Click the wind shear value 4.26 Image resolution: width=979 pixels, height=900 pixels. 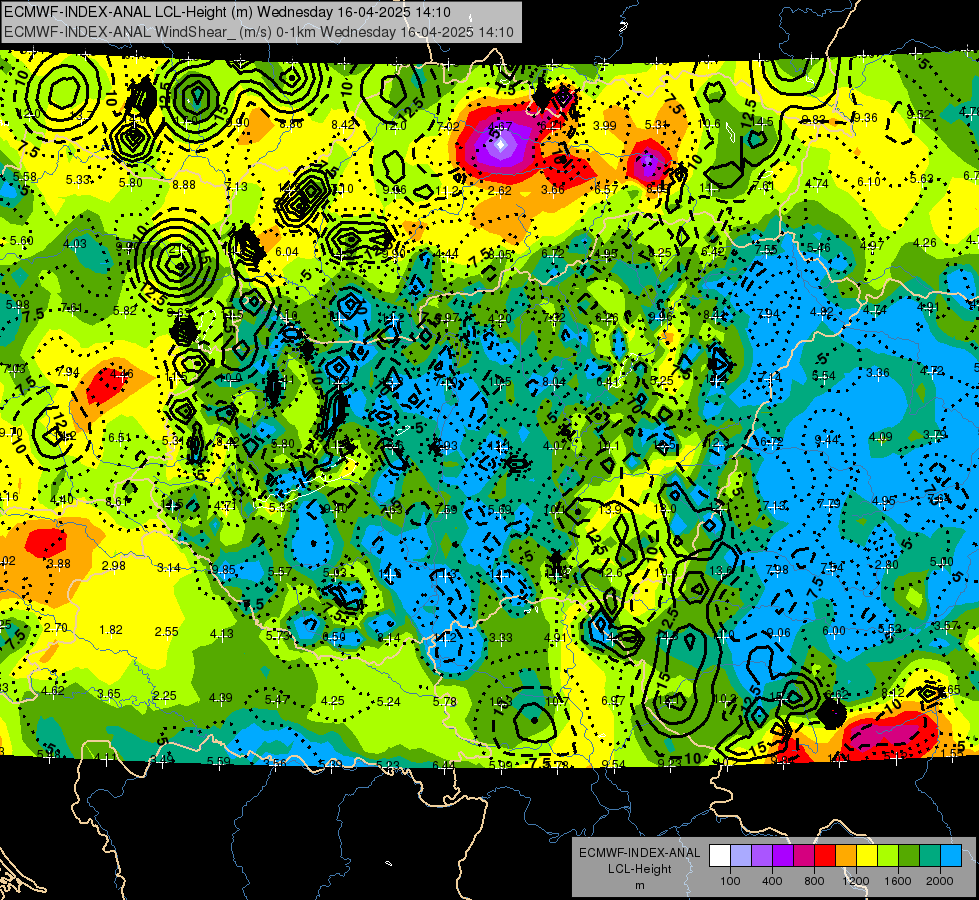point(925,242)
